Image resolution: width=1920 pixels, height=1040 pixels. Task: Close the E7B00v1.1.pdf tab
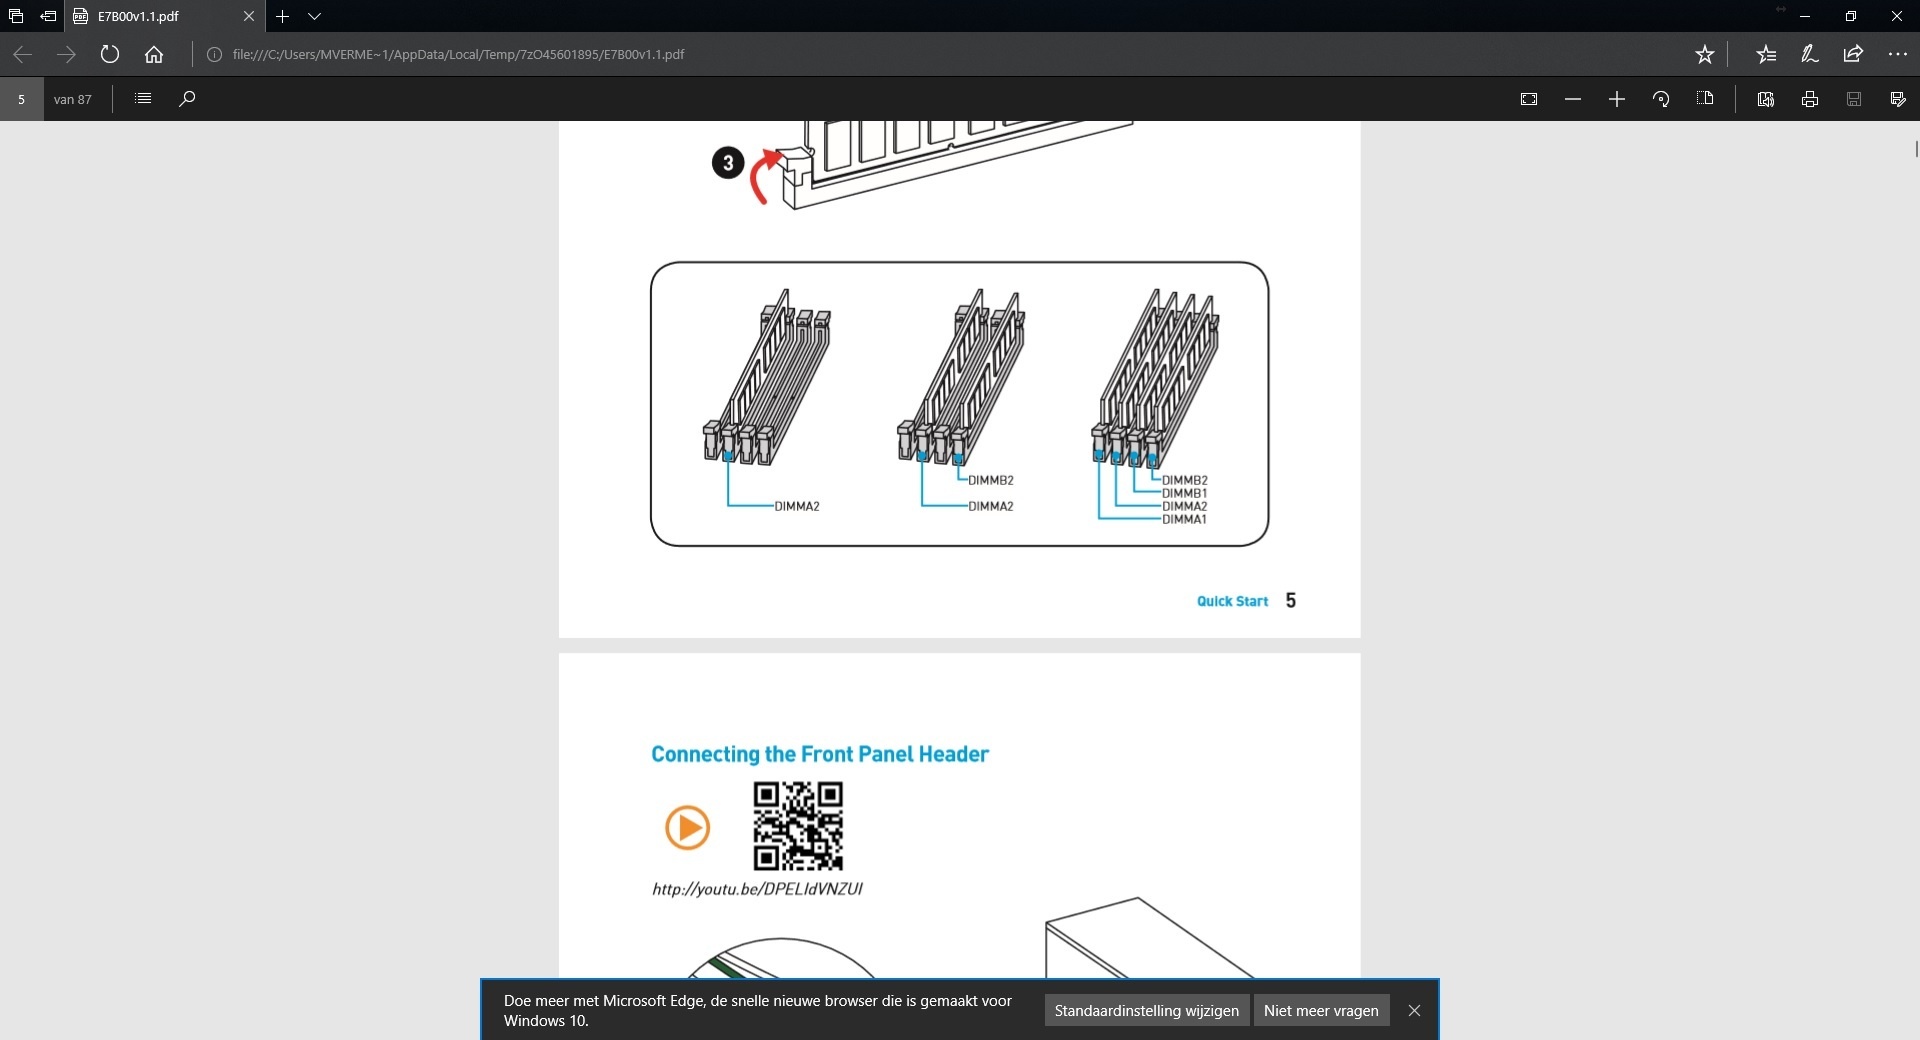[x=249, y=16]
